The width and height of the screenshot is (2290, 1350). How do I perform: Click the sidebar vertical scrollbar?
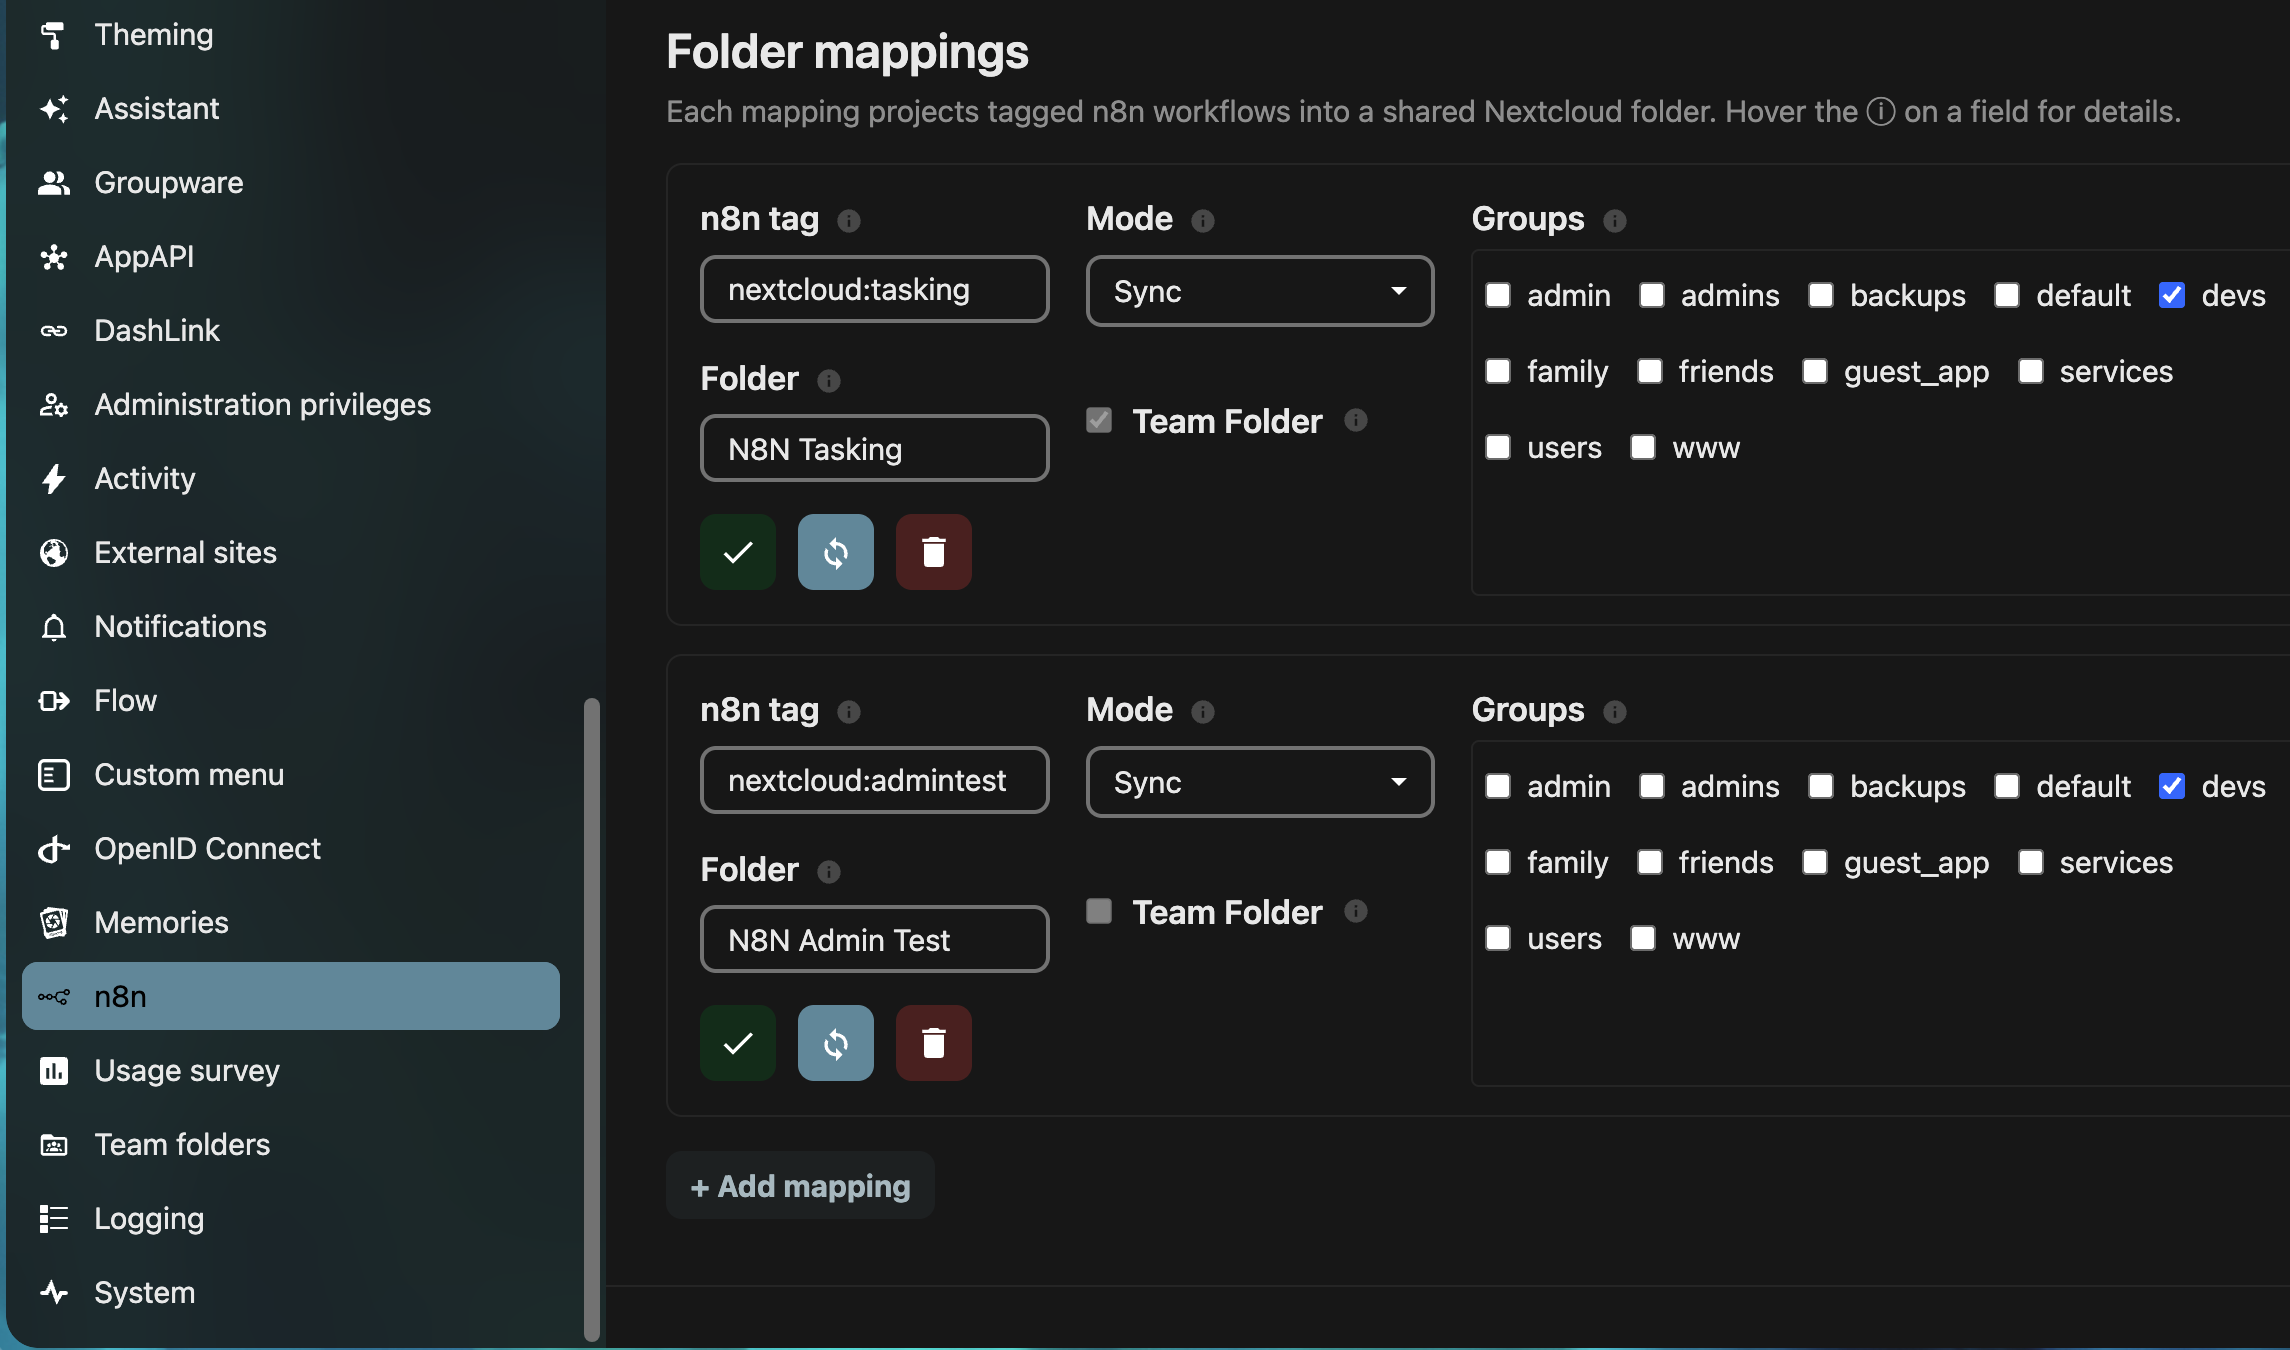coord(592,1018)
